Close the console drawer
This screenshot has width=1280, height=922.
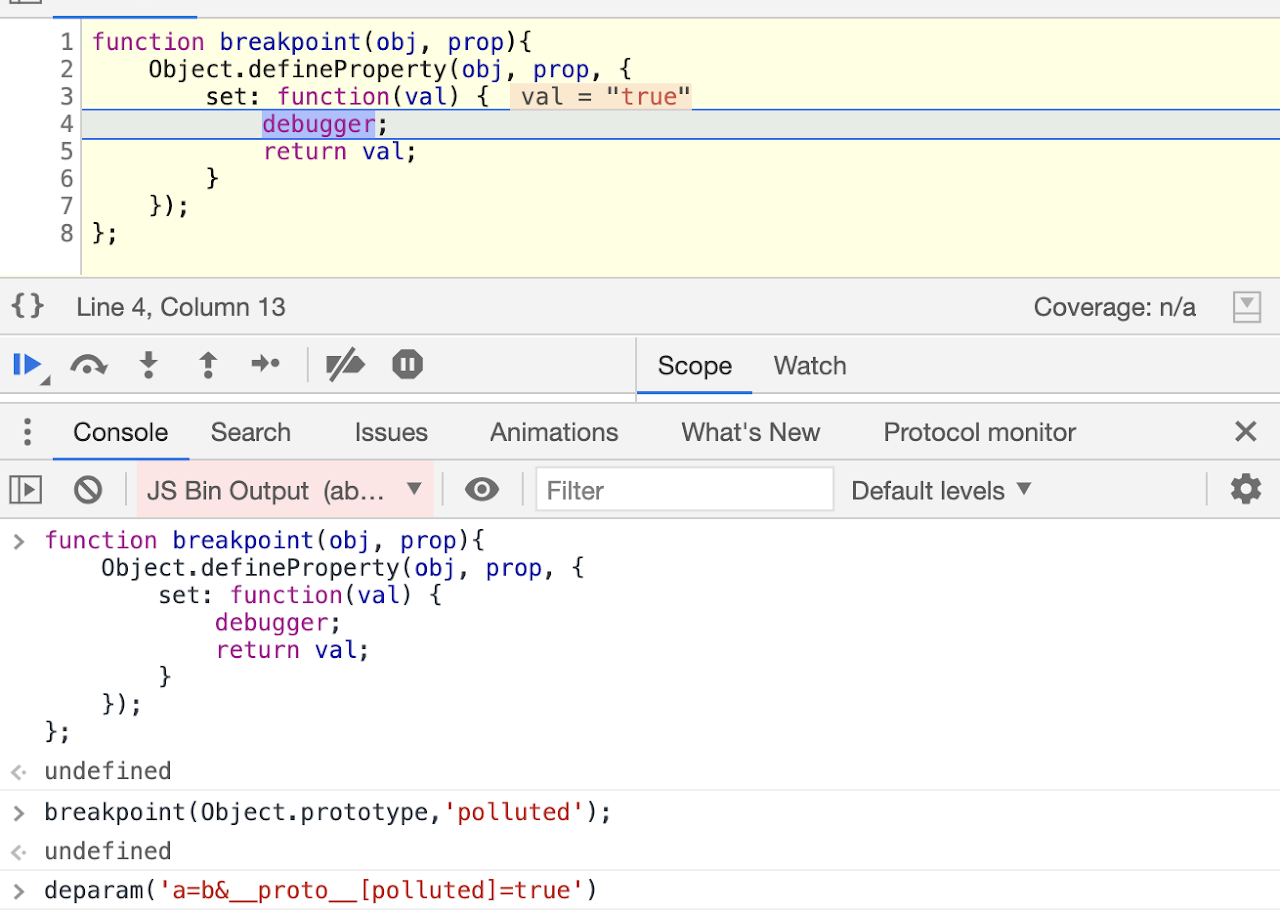(x=1245, y=432)
